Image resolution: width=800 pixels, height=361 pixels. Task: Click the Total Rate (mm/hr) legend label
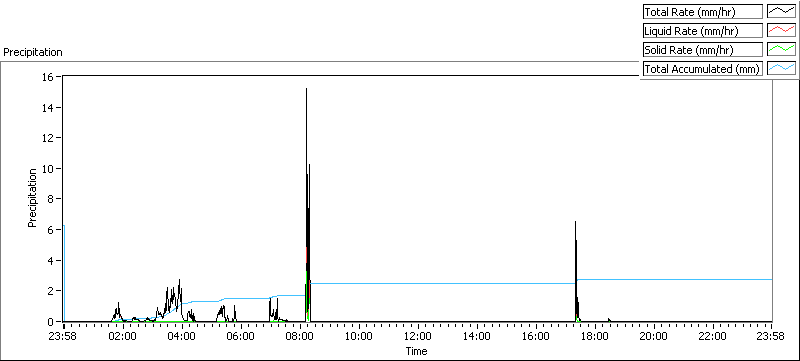coord(703,12)
